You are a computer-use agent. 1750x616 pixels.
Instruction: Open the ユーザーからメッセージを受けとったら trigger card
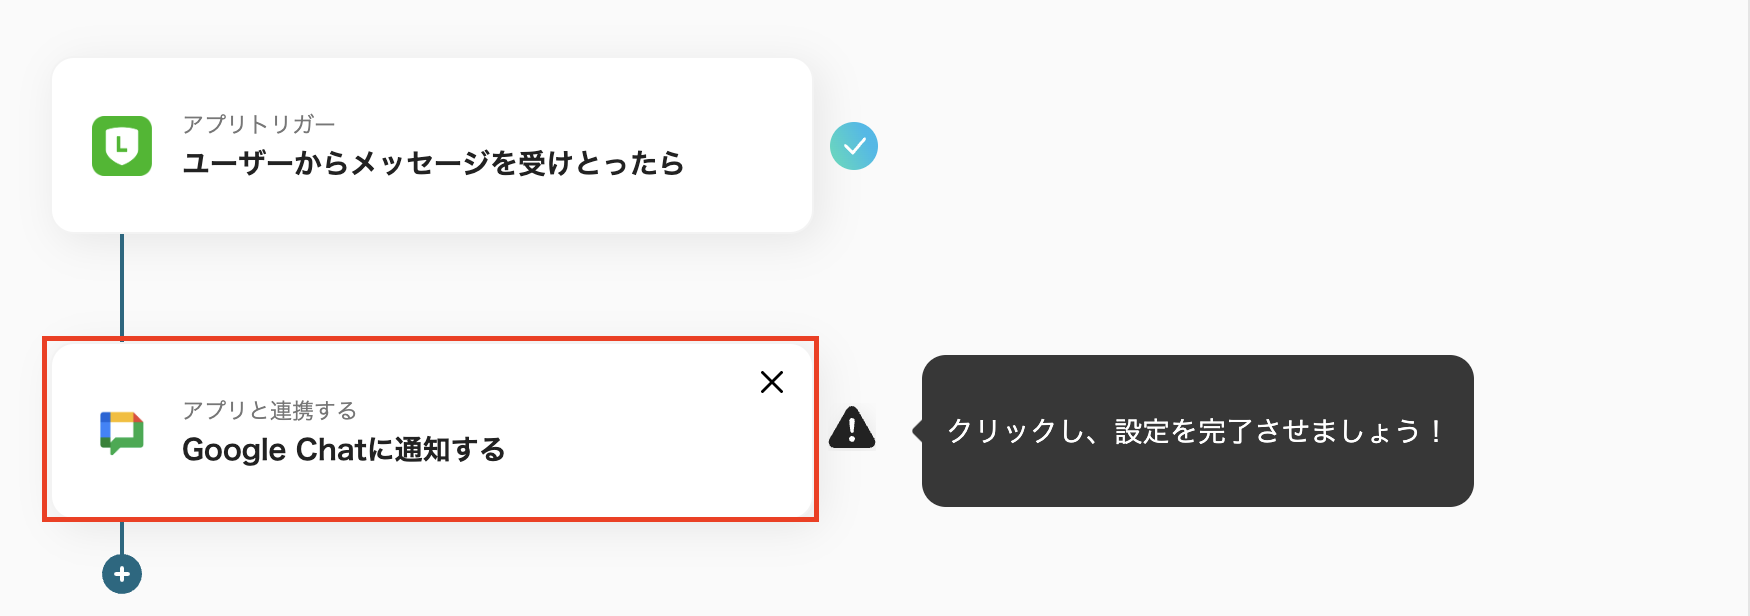tap(430, 145)
